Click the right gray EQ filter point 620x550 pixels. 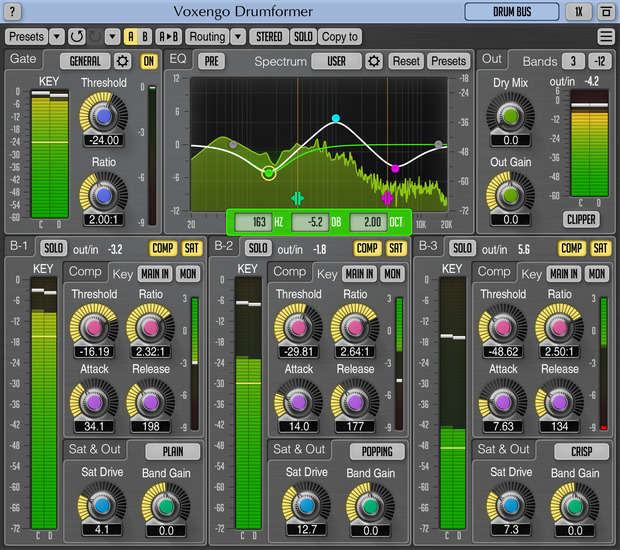[x=438, y=144]
